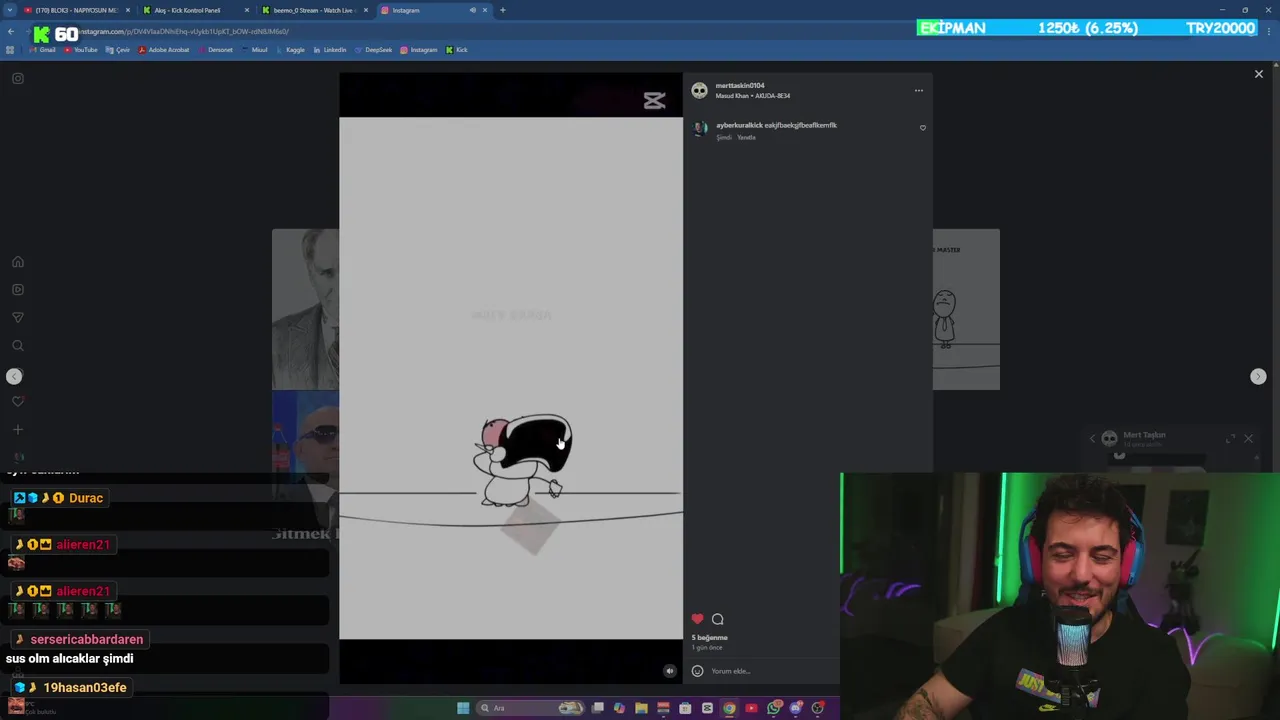View the 5 beğenme likes list
1280x720 pixels.
[x=709, y=637]
